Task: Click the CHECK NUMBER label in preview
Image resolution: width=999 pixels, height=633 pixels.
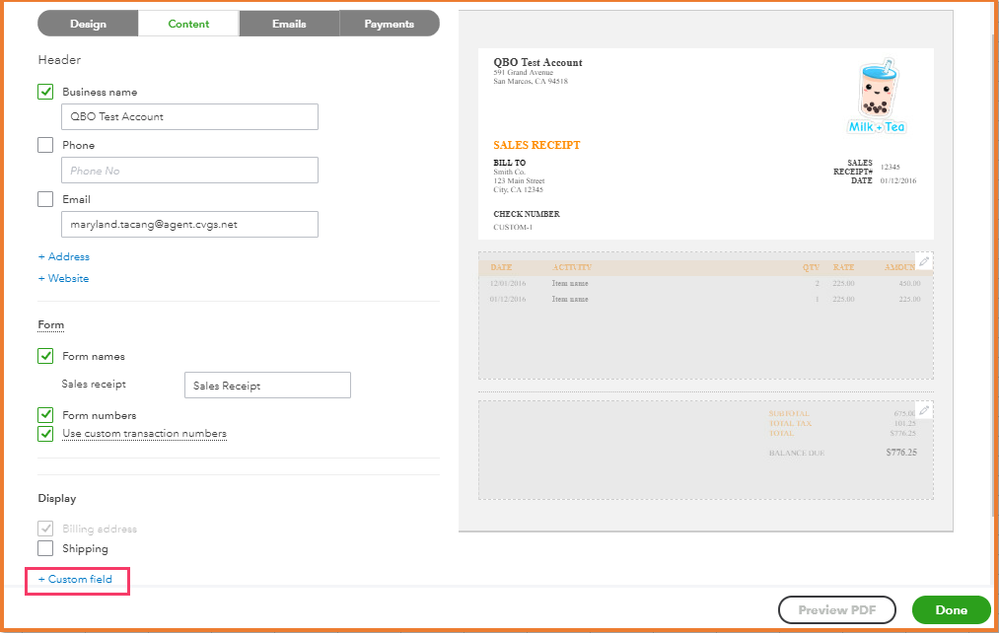Action: click(526, 214)
